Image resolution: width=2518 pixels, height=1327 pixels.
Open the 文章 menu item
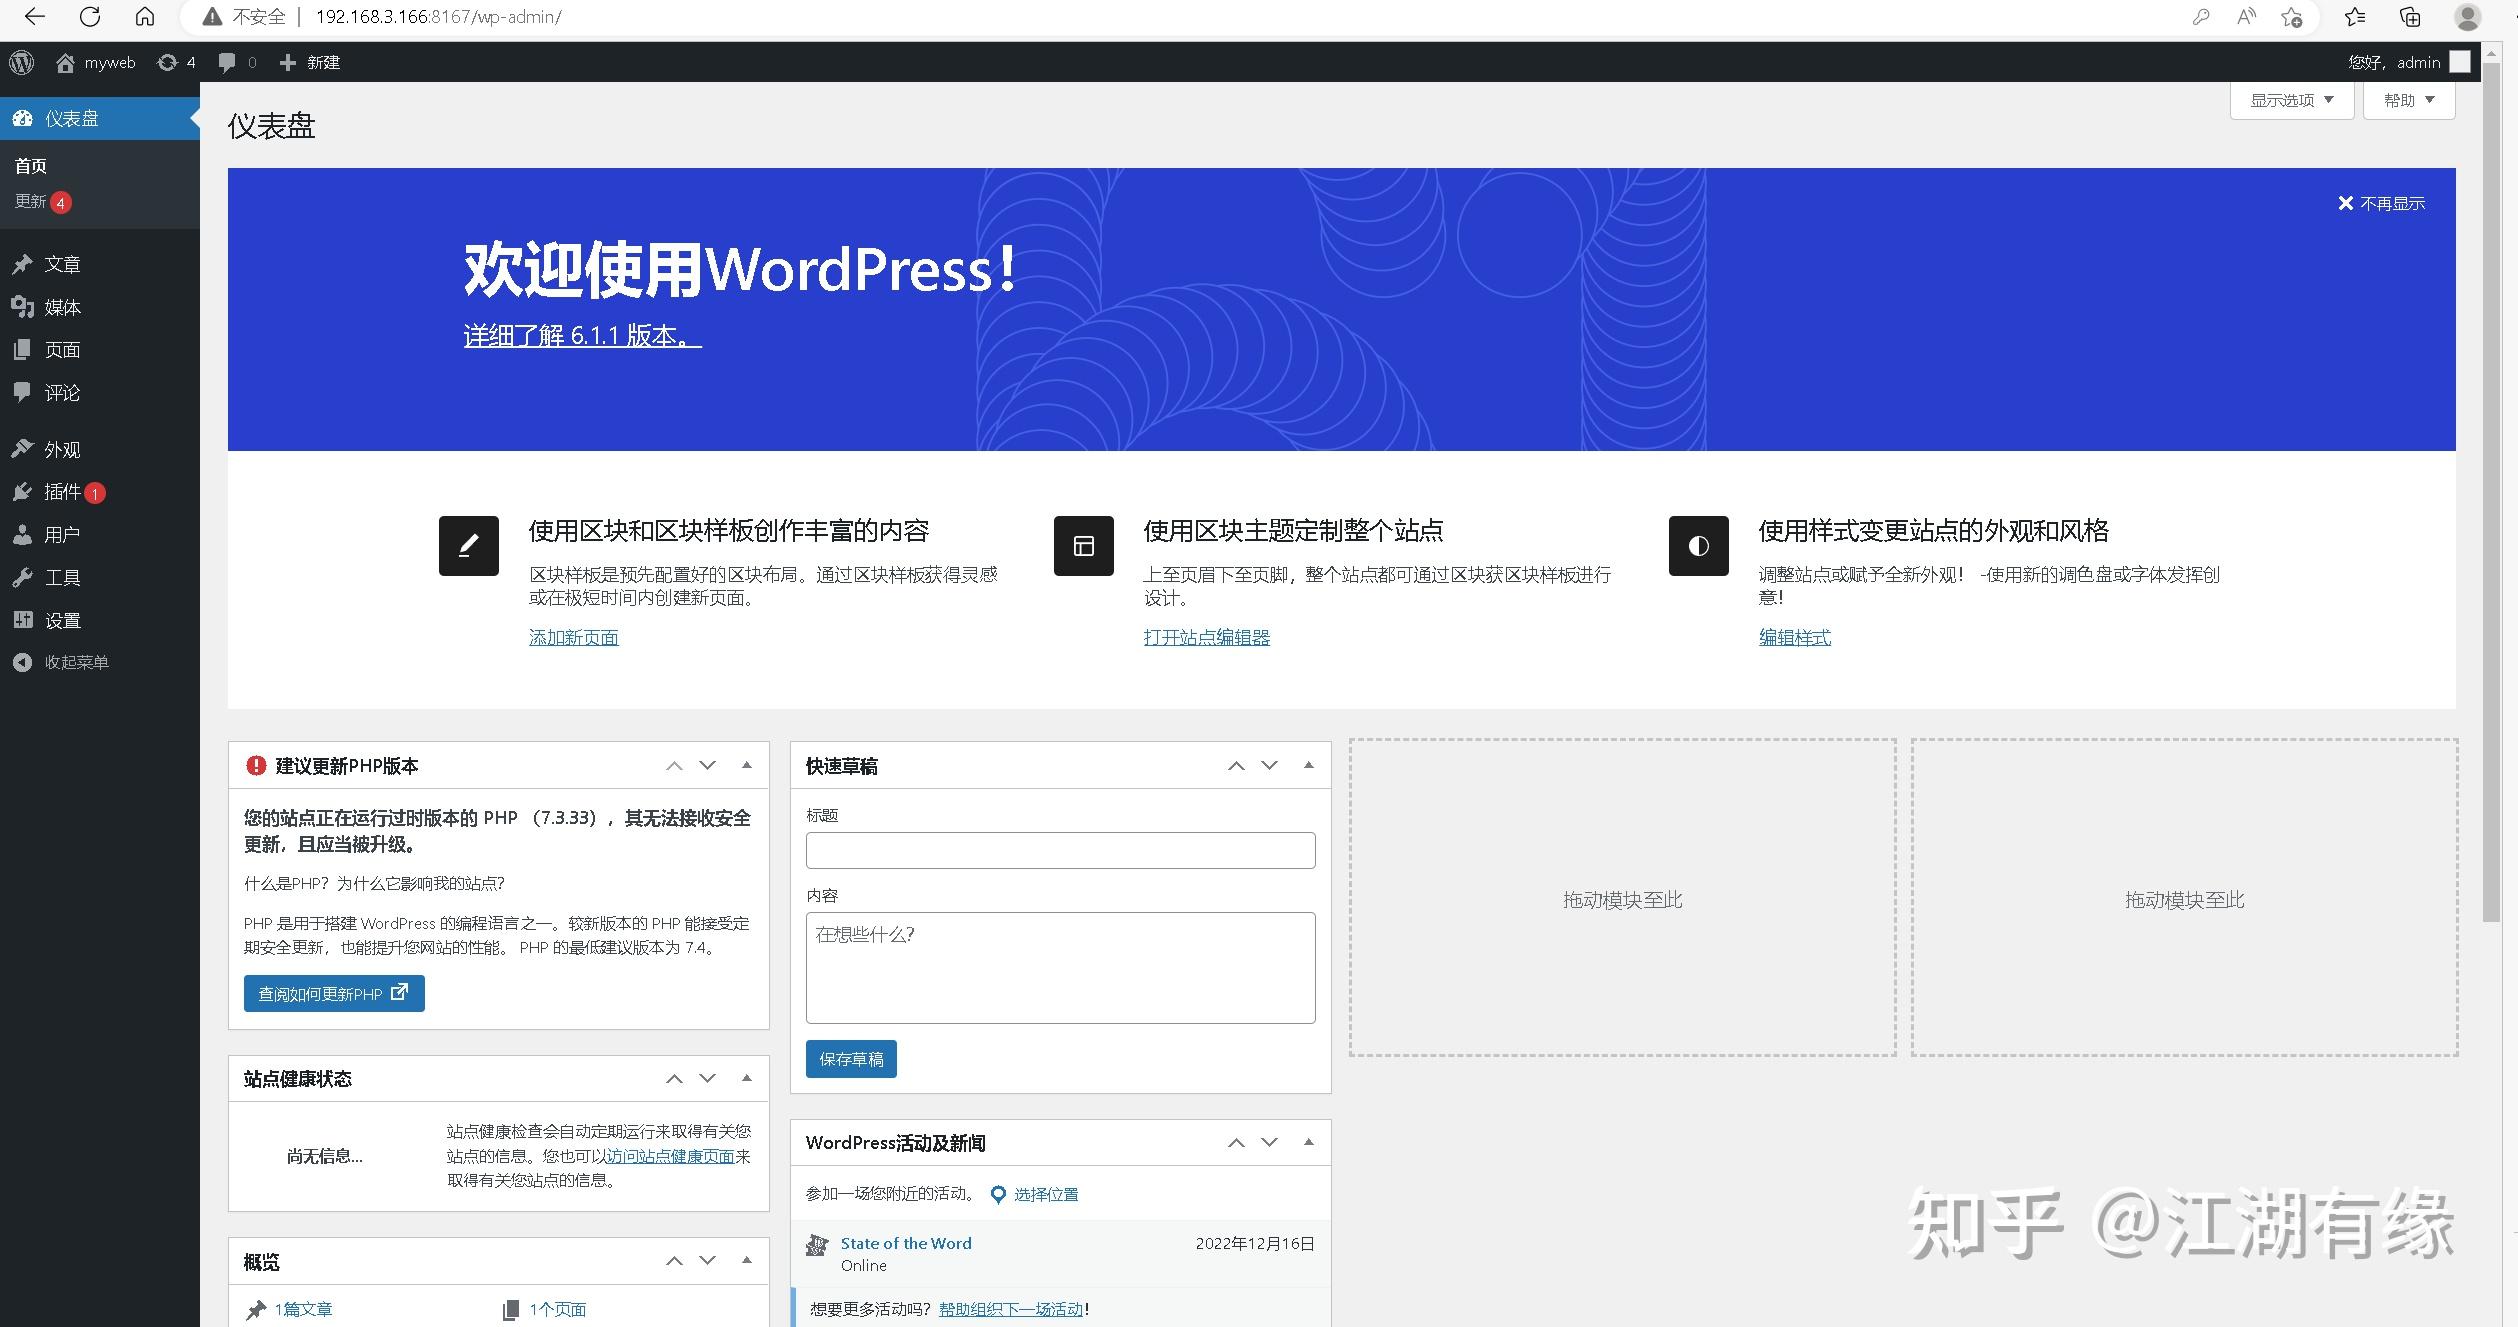point(24,263)
